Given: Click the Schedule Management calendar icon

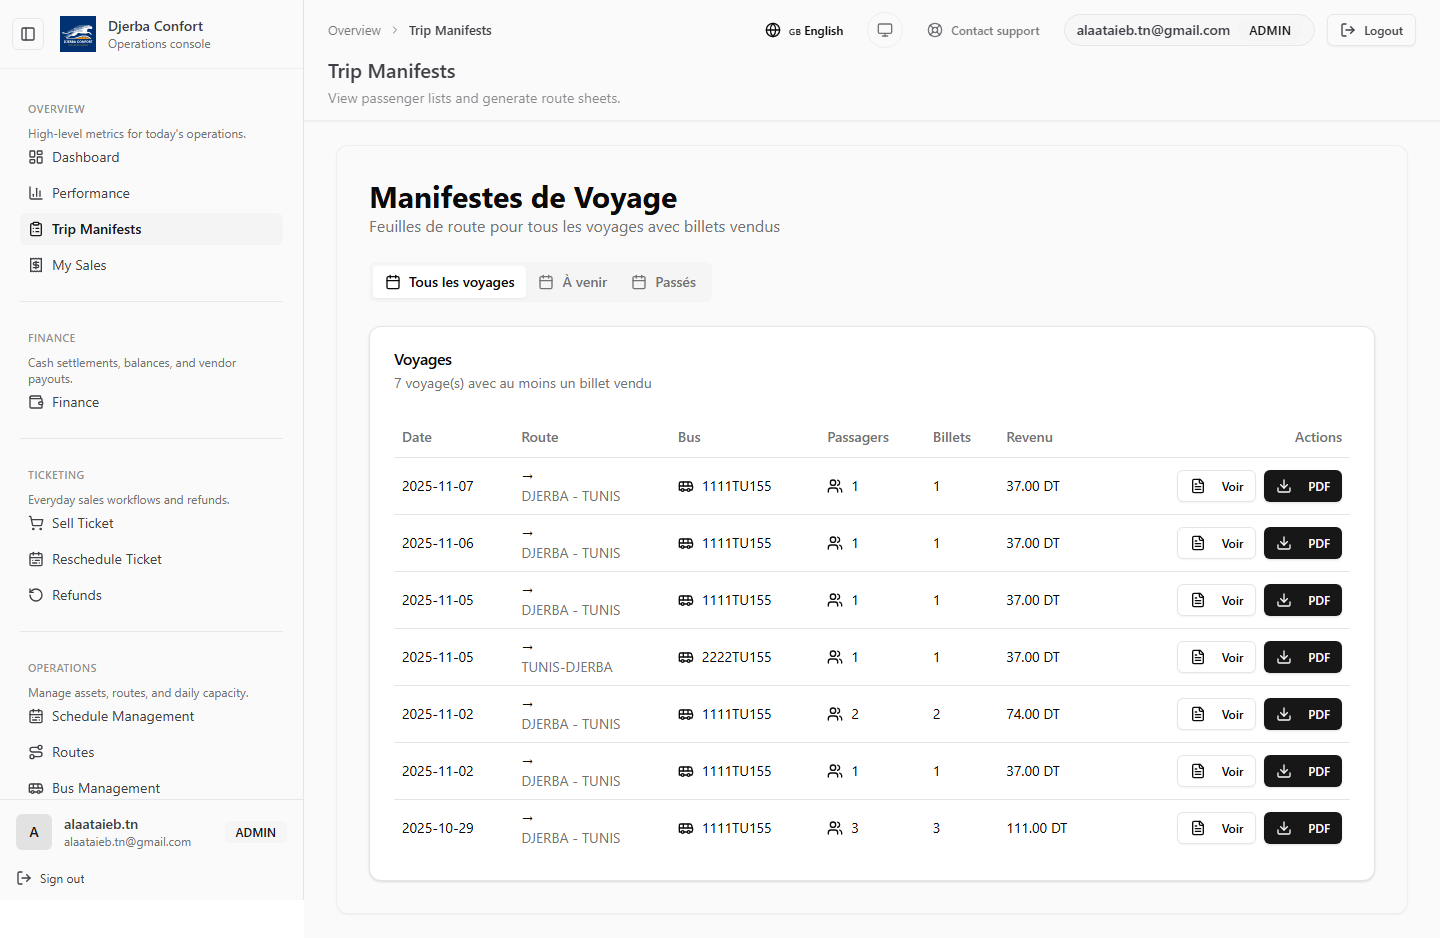Looking at the screenshot, I should (36, 716).
